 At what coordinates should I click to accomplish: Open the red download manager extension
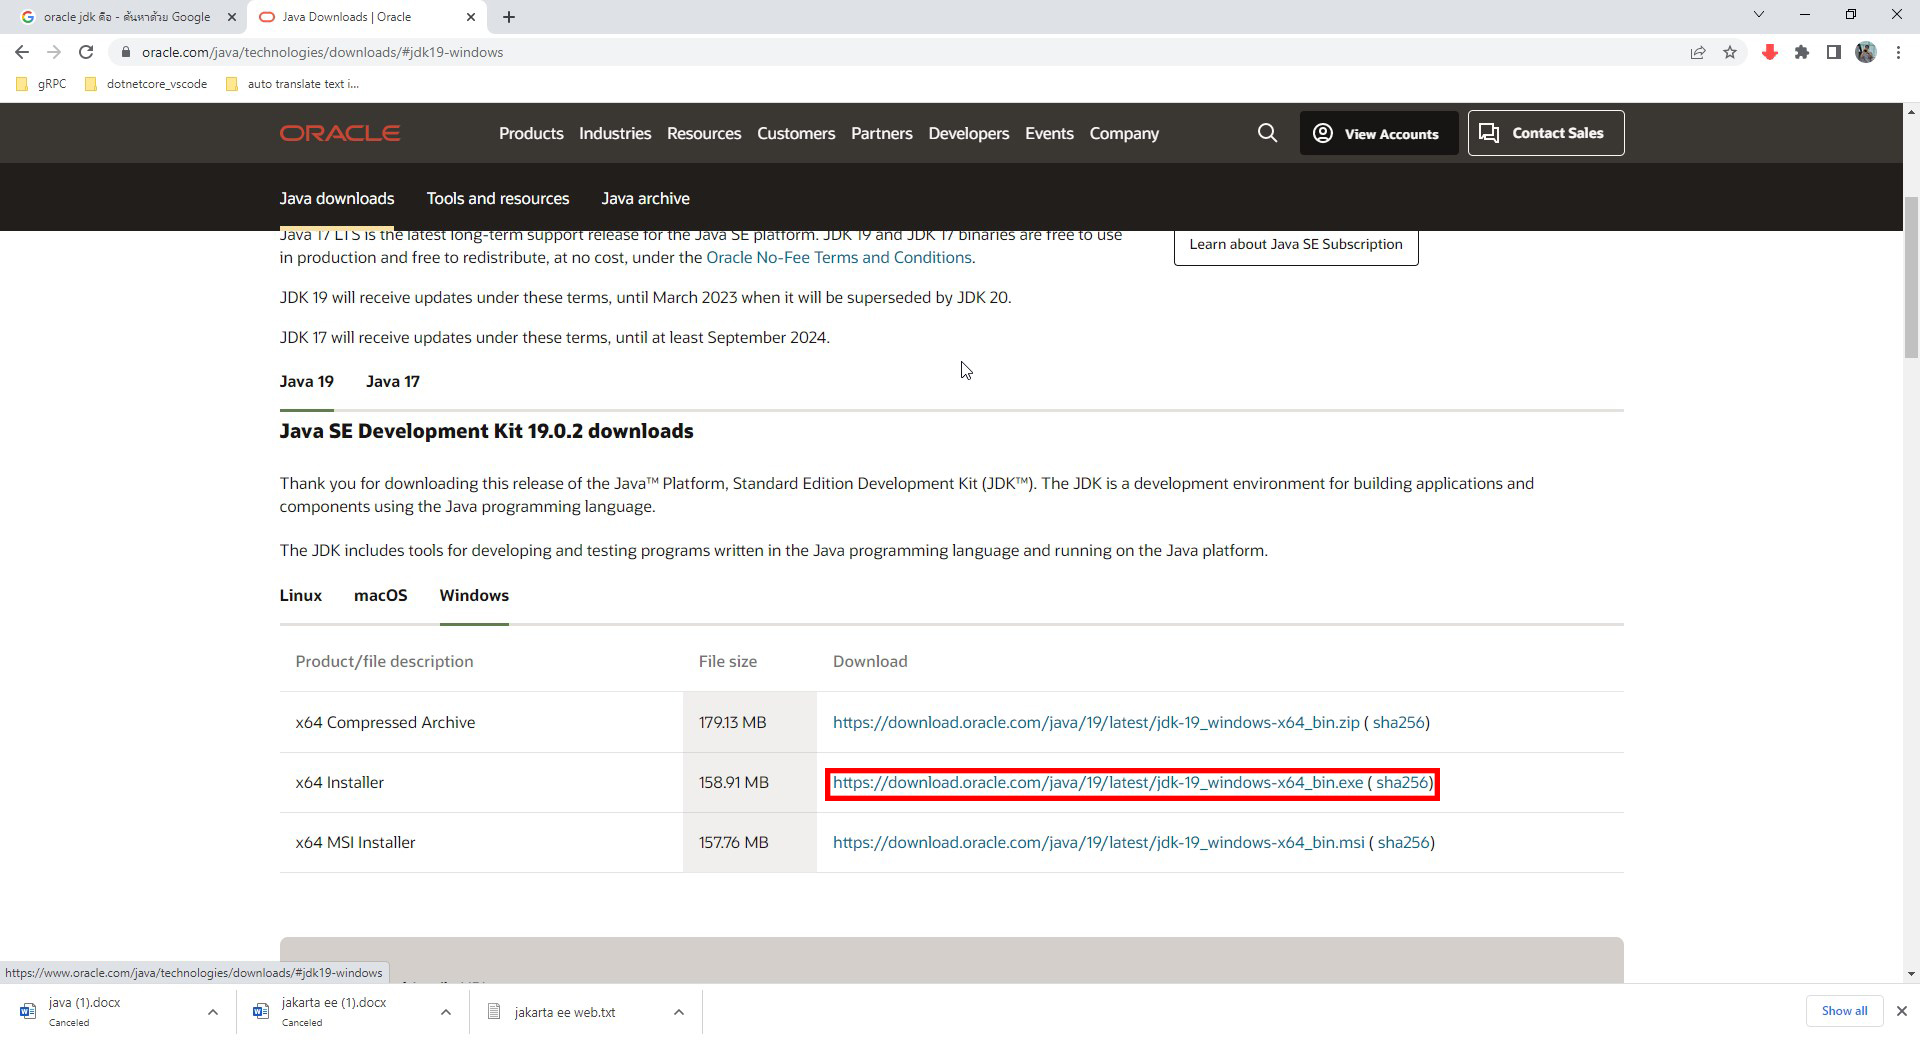[1770, 52]
